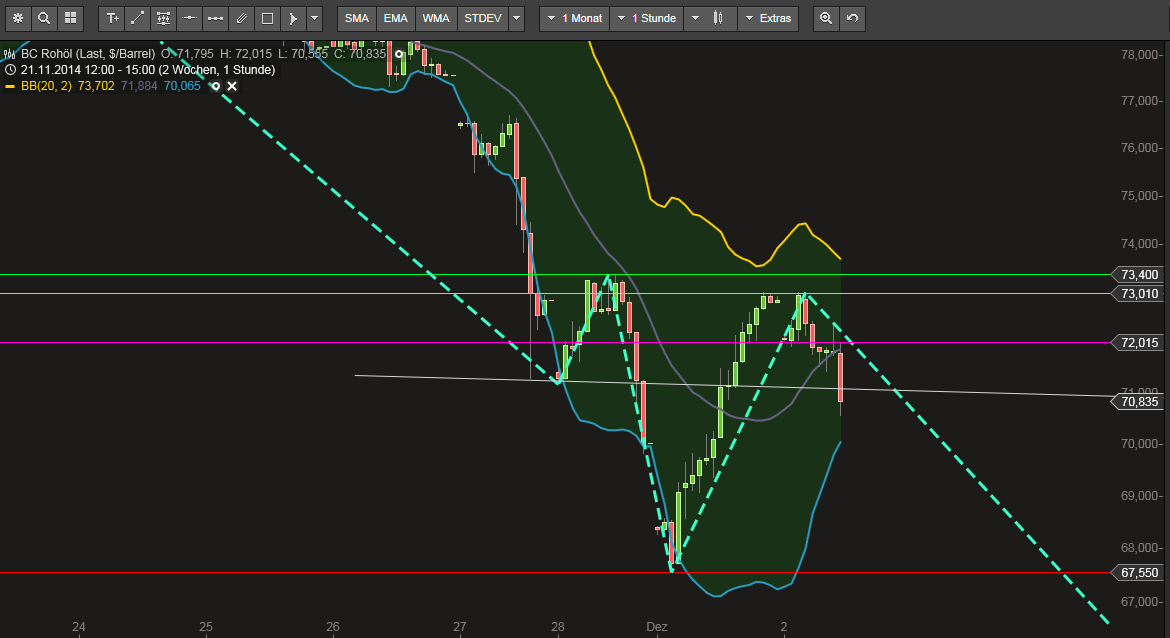Click BC Rohöl (Last, $/Barrel) title
The height and width of the screenshot is (638, 1170).
88,54
